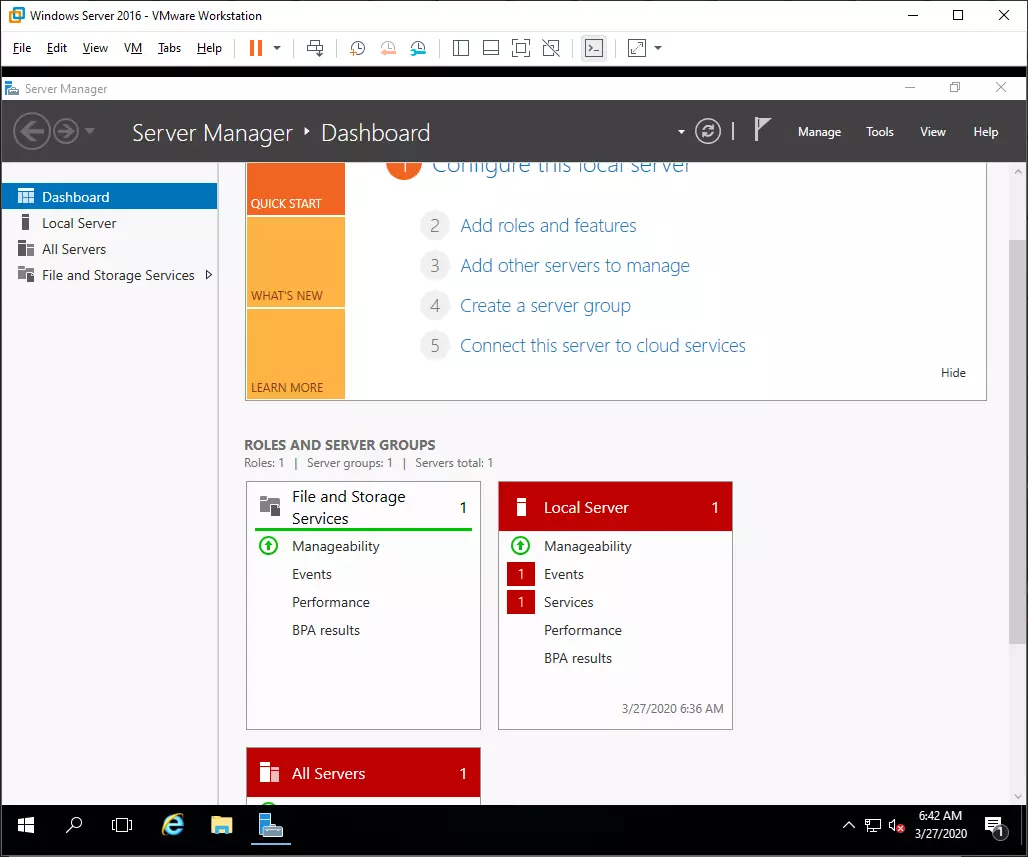Click the Add roles and features link
This screenshot has height=857, width=1028.
coord(548,226)
